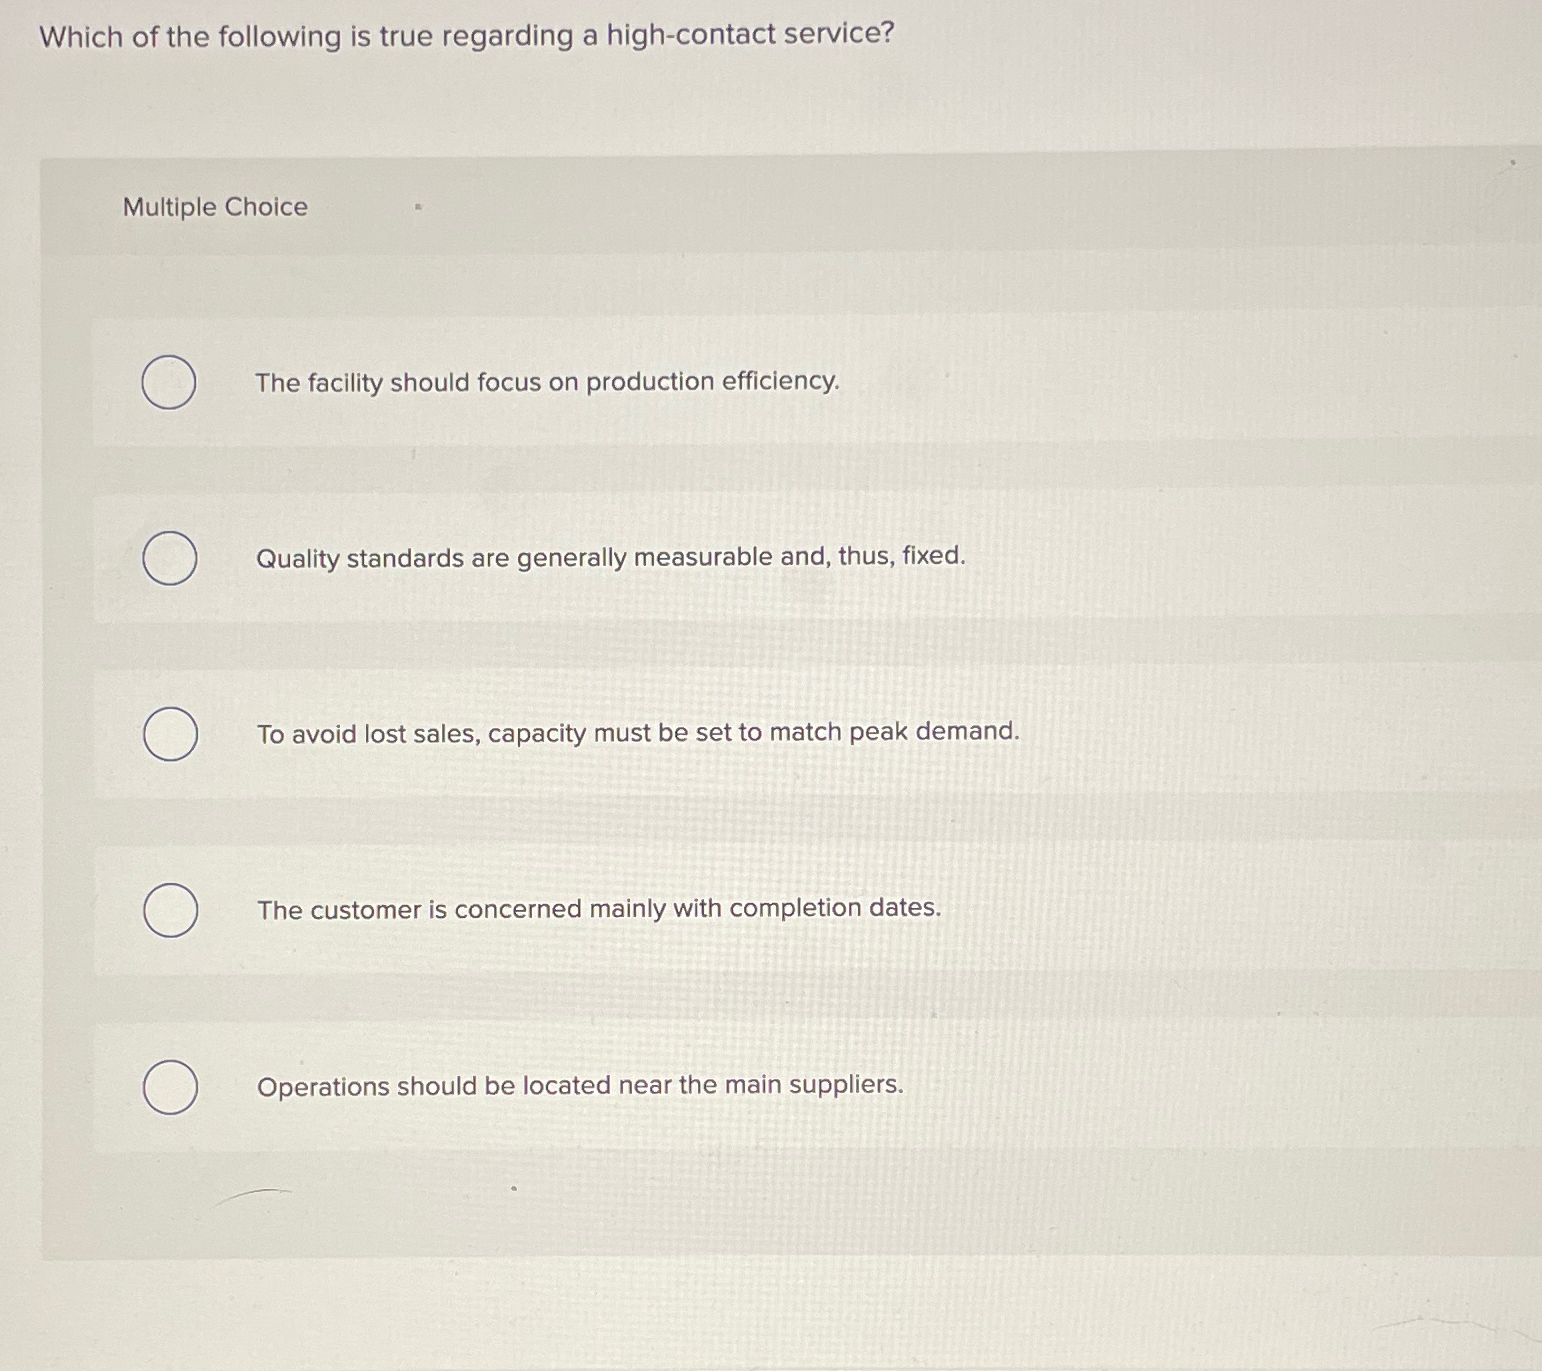This screenshot has height=1371, width=1542.
Task: Click the curved mark below the last answer
Action: pos(252,1193)
